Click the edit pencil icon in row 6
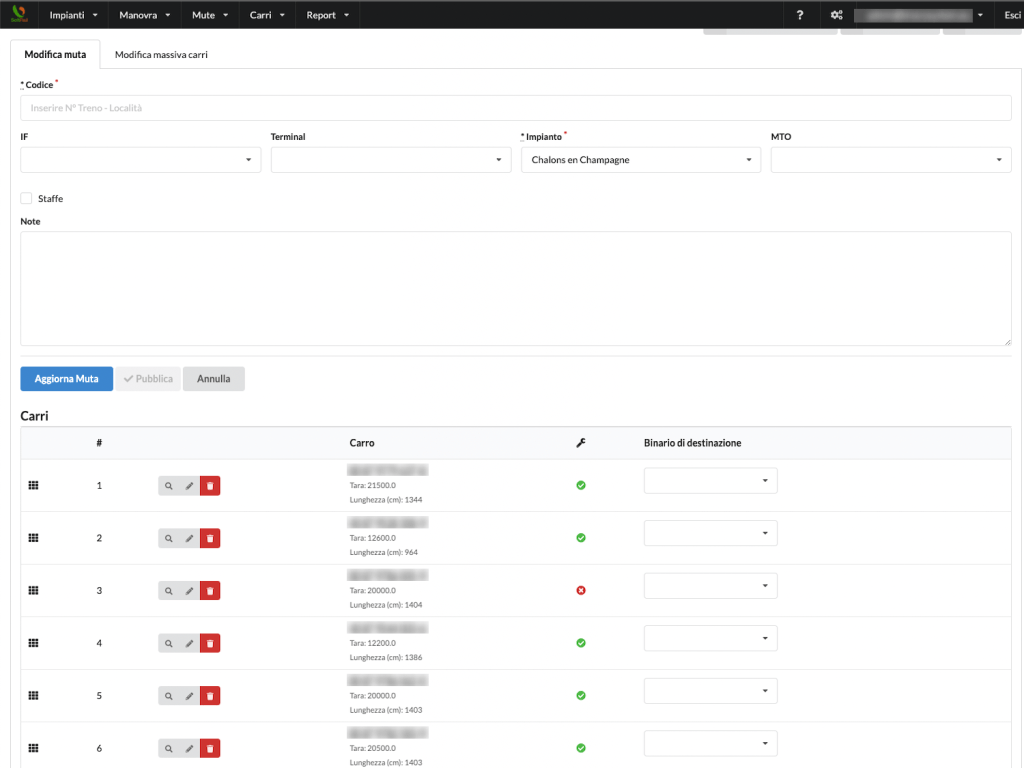Screen dimensions: 1024x768 coord(189,748)
